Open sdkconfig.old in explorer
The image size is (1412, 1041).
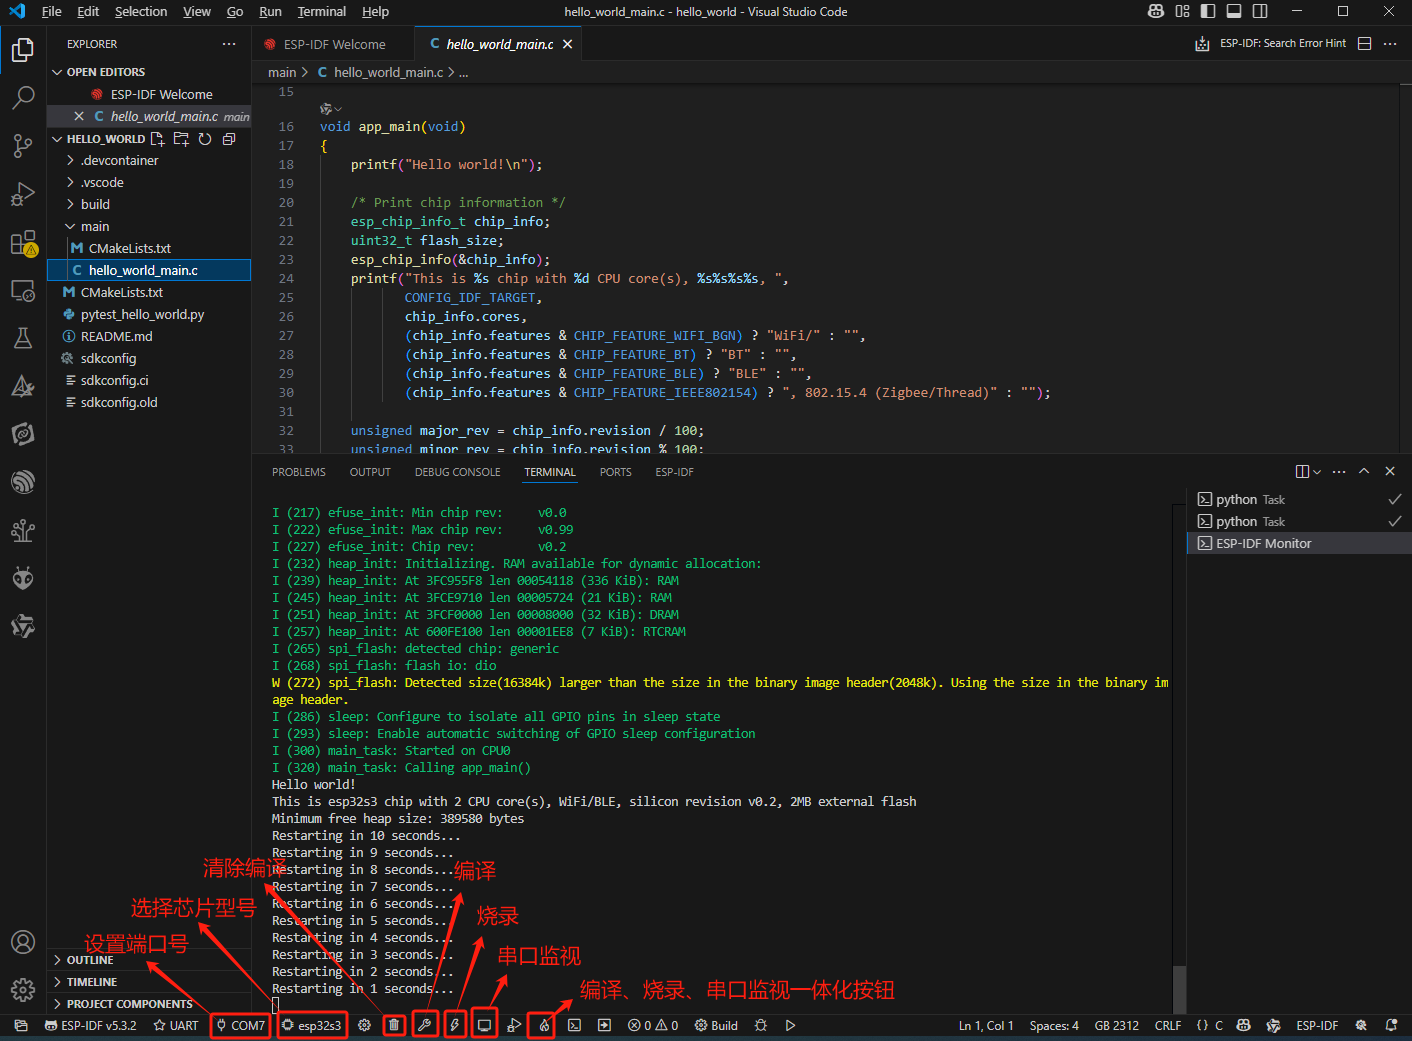148,402
